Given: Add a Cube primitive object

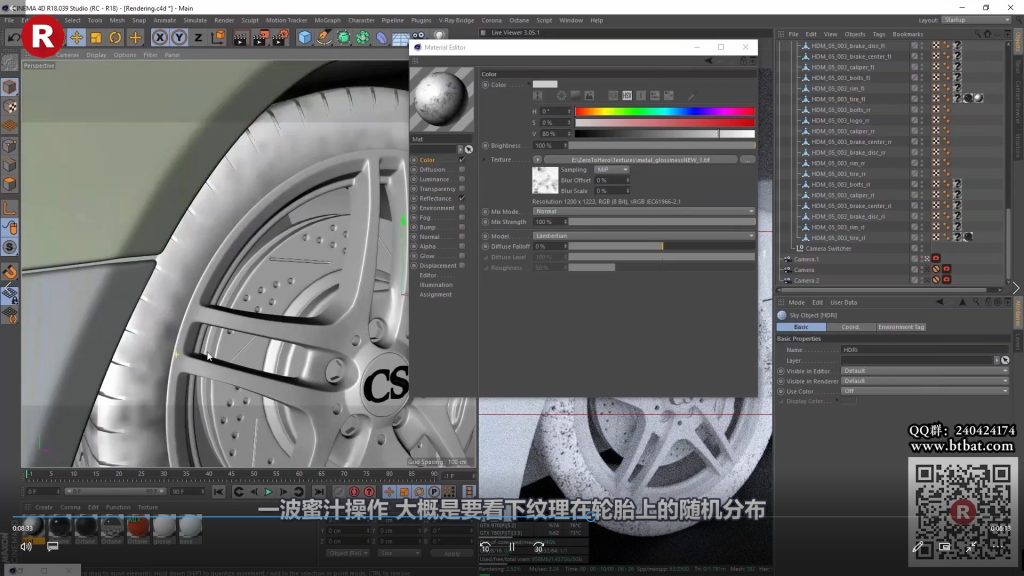Looking at the screenshot, I should pyautogui.click(x=305, y=37).
